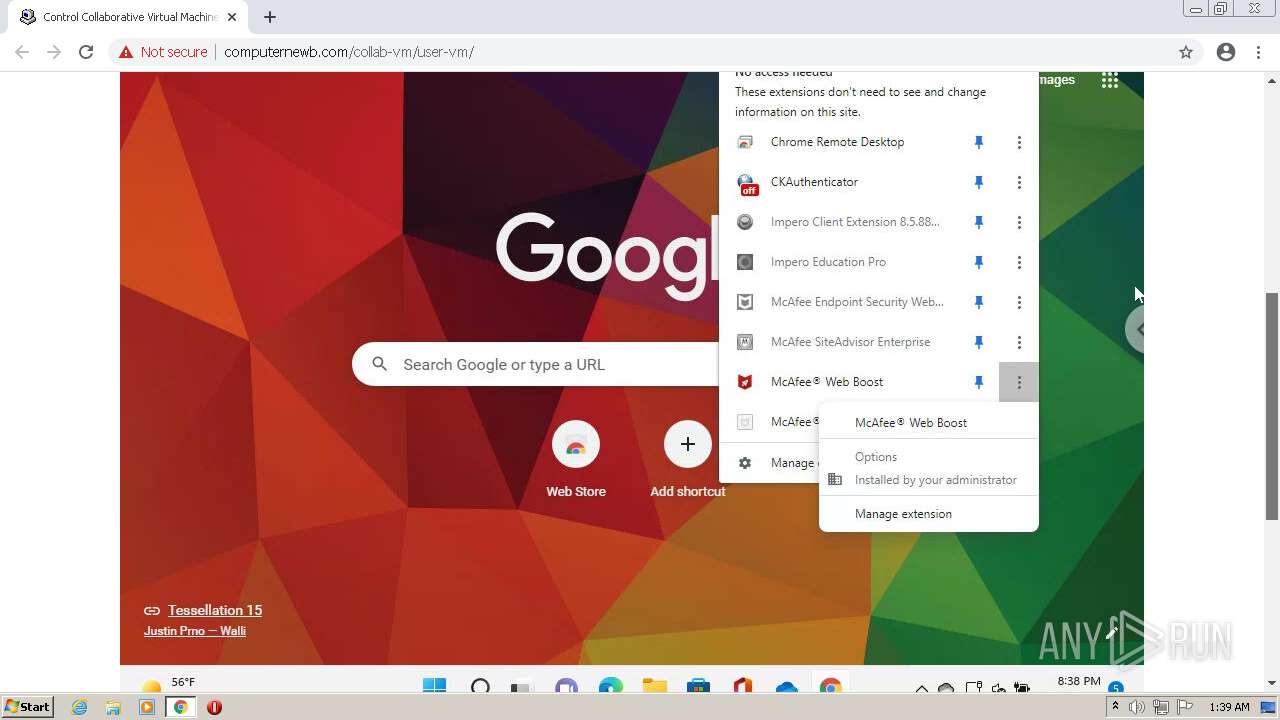Click the host clock showing 1:39 AM
The width and height of the screenshot is (1280, 720).
(1229, 707)
